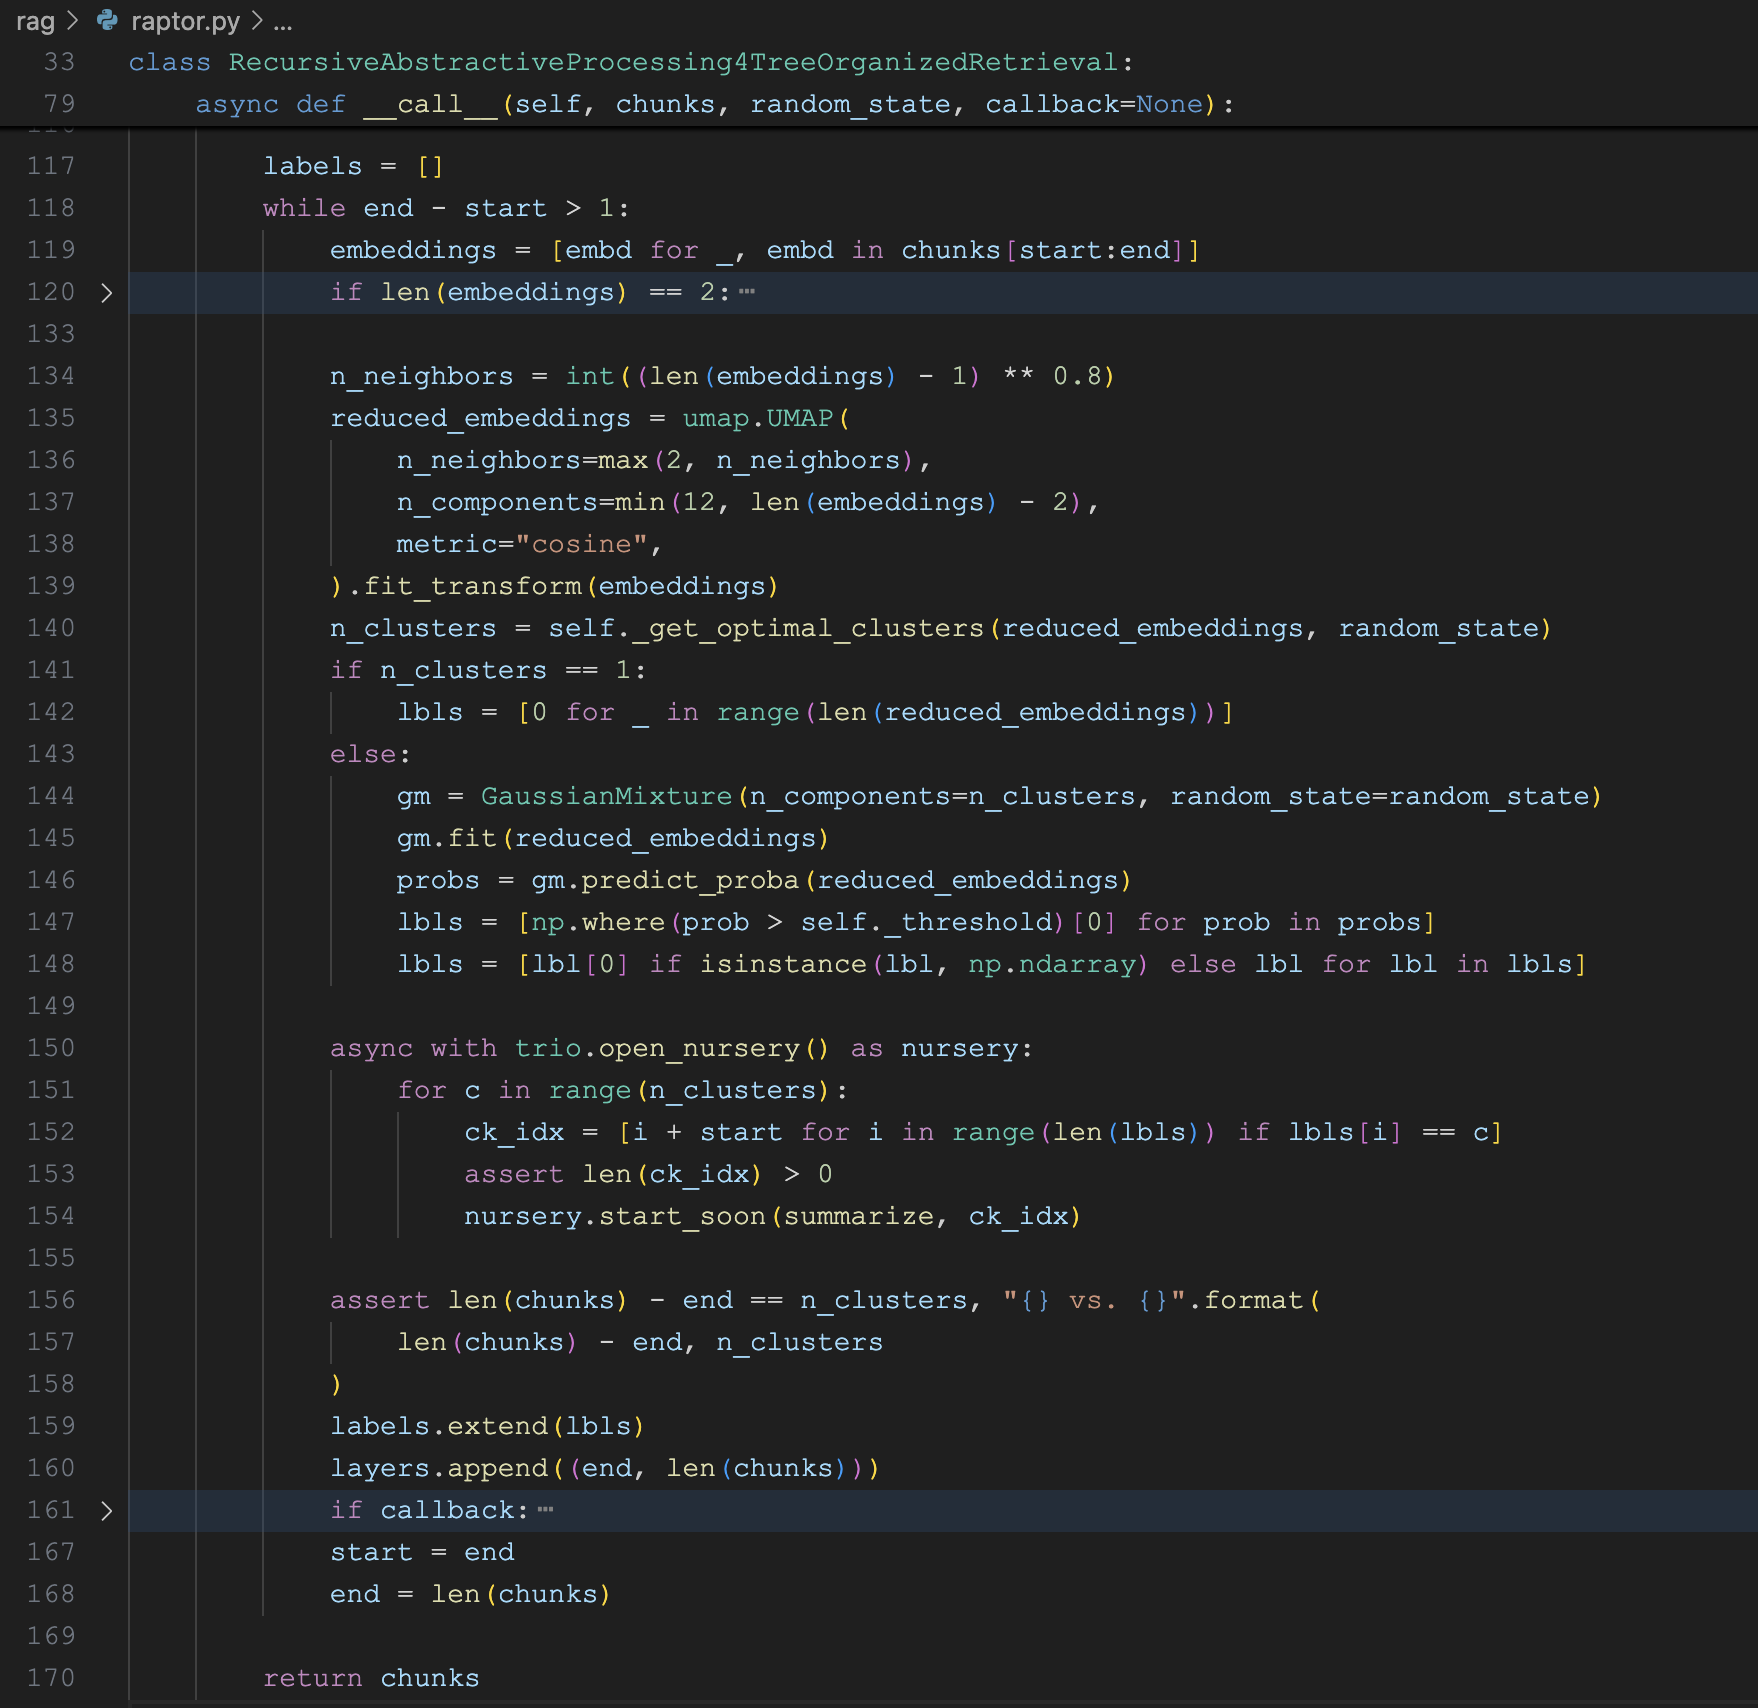Click 'gm.fit(reduced_embeddings)' on line 145

click(x=613, y=838)
